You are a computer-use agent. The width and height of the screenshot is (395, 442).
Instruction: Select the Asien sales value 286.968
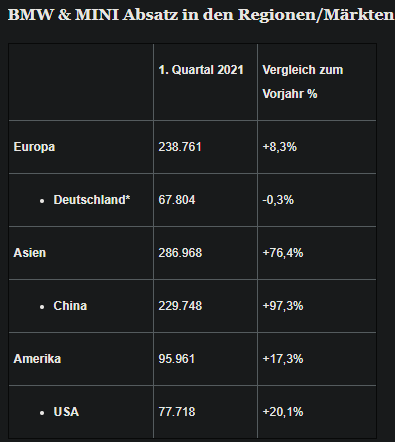click(x=180, y=253)
